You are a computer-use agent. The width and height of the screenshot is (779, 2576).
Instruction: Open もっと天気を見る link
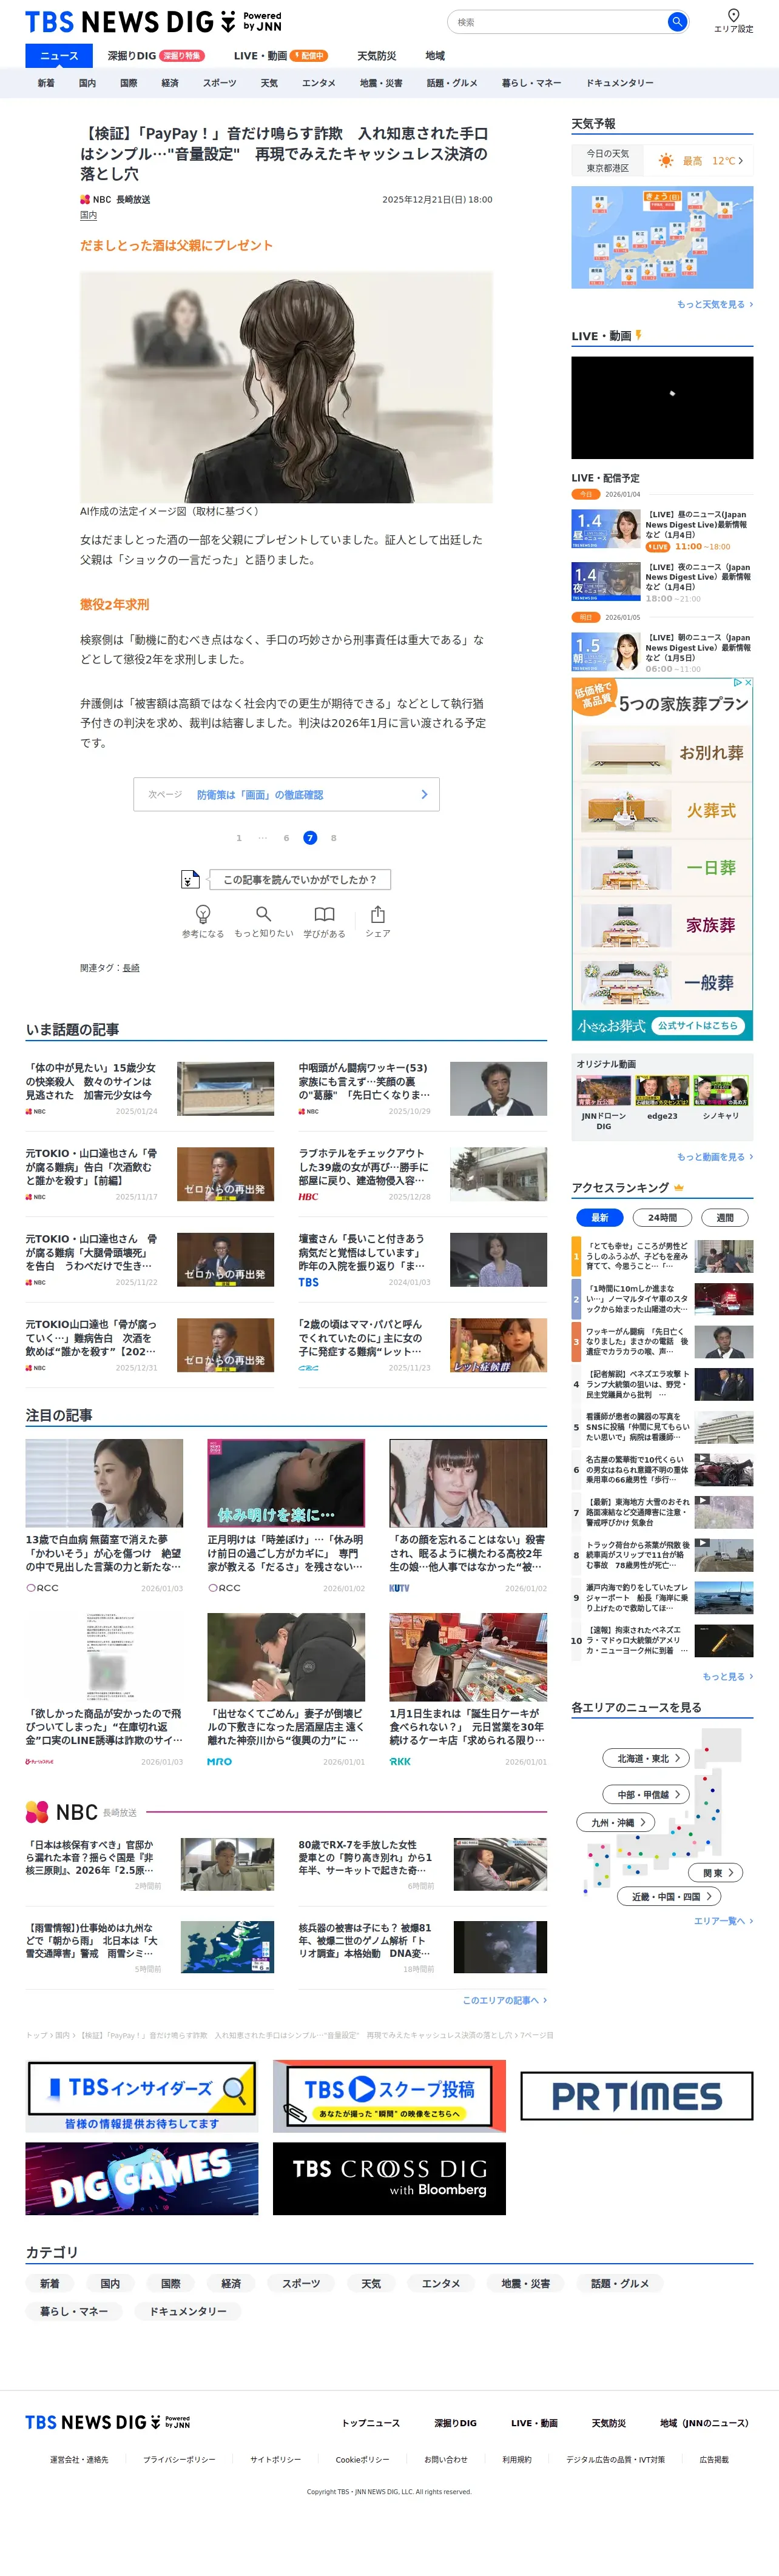pyautogui.click(x=715, y=304)
